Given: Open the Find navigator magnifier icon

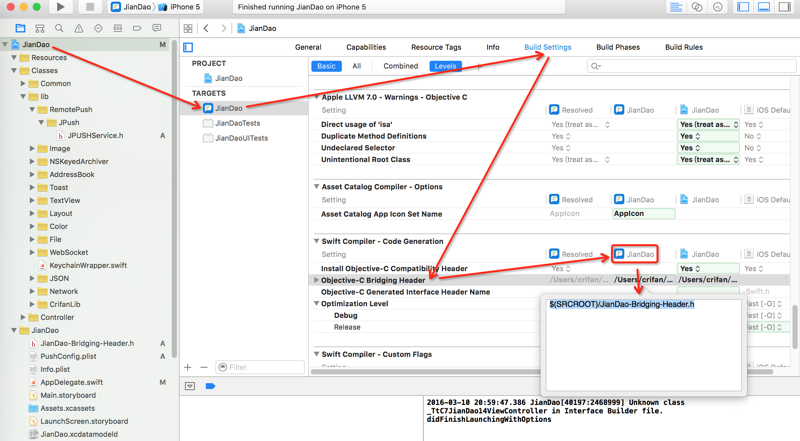Looking at the screenshot, I should pos(59,28).
